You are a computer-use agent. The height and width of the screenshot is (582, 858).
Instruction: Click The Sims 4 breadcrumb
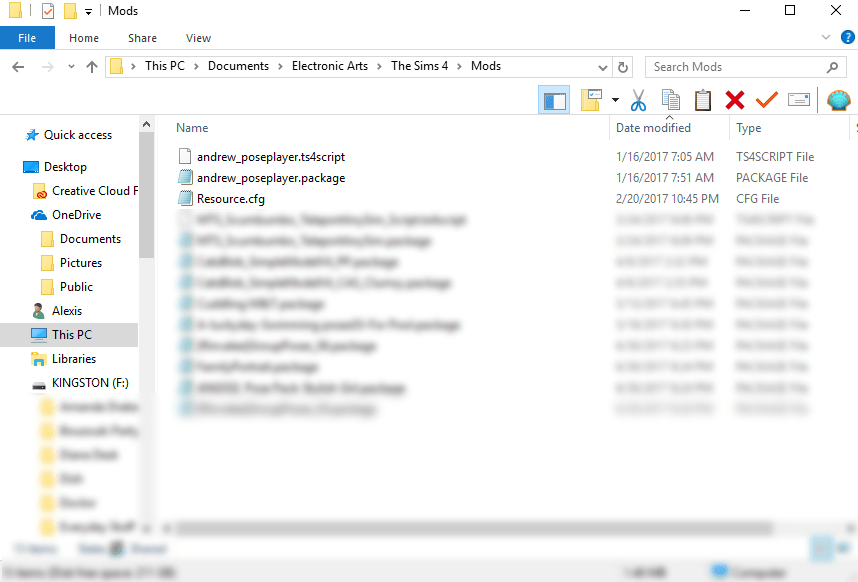419,66
